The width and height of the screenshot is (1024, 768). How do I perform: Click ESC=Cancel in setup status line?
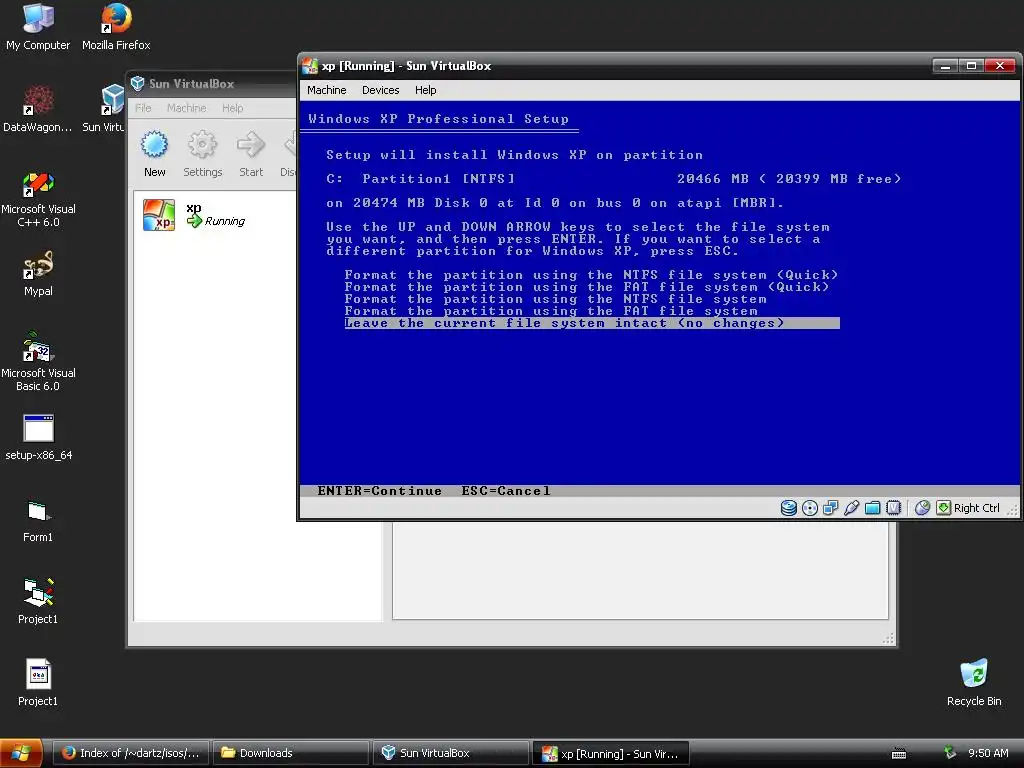click(505, 491)
